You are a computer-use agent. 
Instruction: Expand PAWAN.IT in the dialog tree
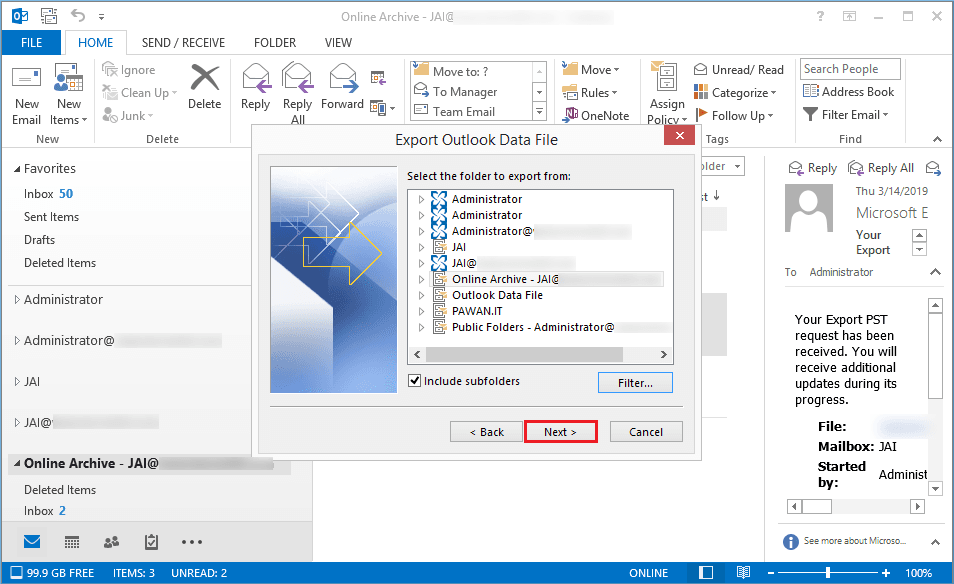[421, 311]
